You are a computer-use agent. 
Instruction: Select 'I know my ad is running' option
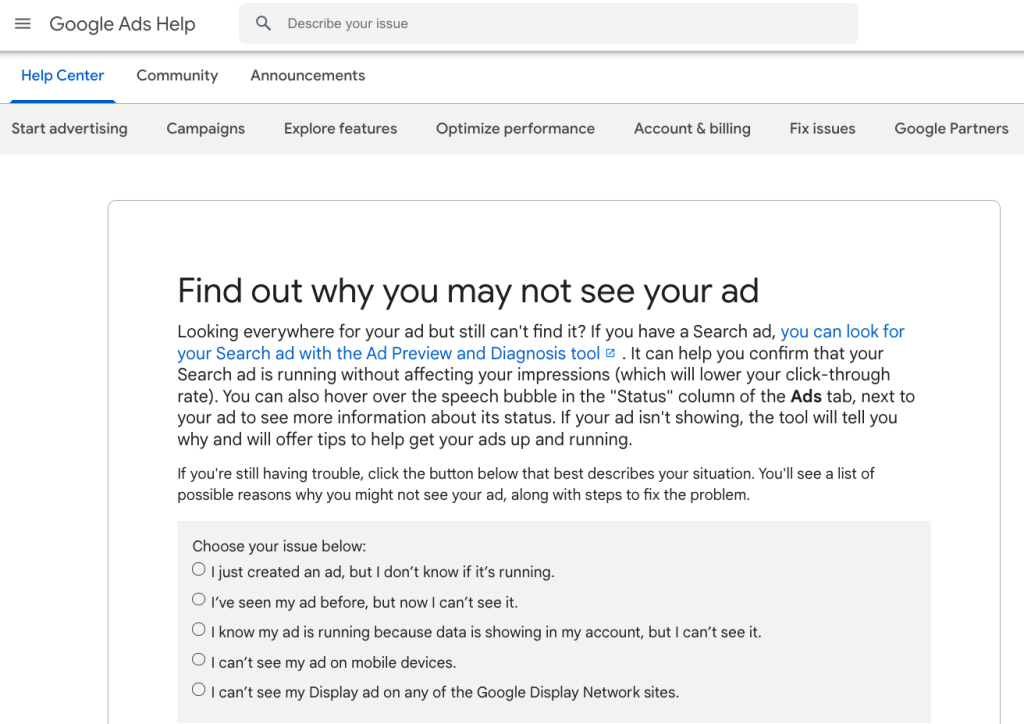pyautogui.click(x=199, y=629)
